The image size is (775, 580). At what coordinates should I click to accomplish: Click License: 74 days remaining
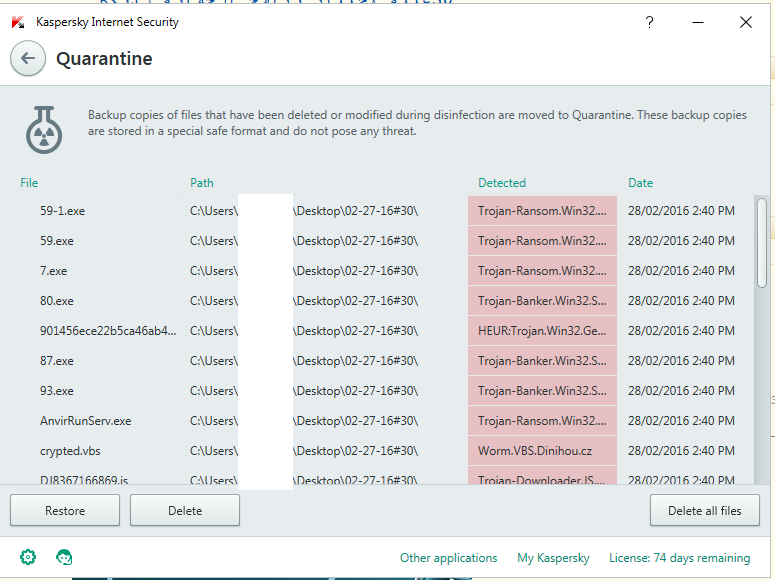click(680, 558)
